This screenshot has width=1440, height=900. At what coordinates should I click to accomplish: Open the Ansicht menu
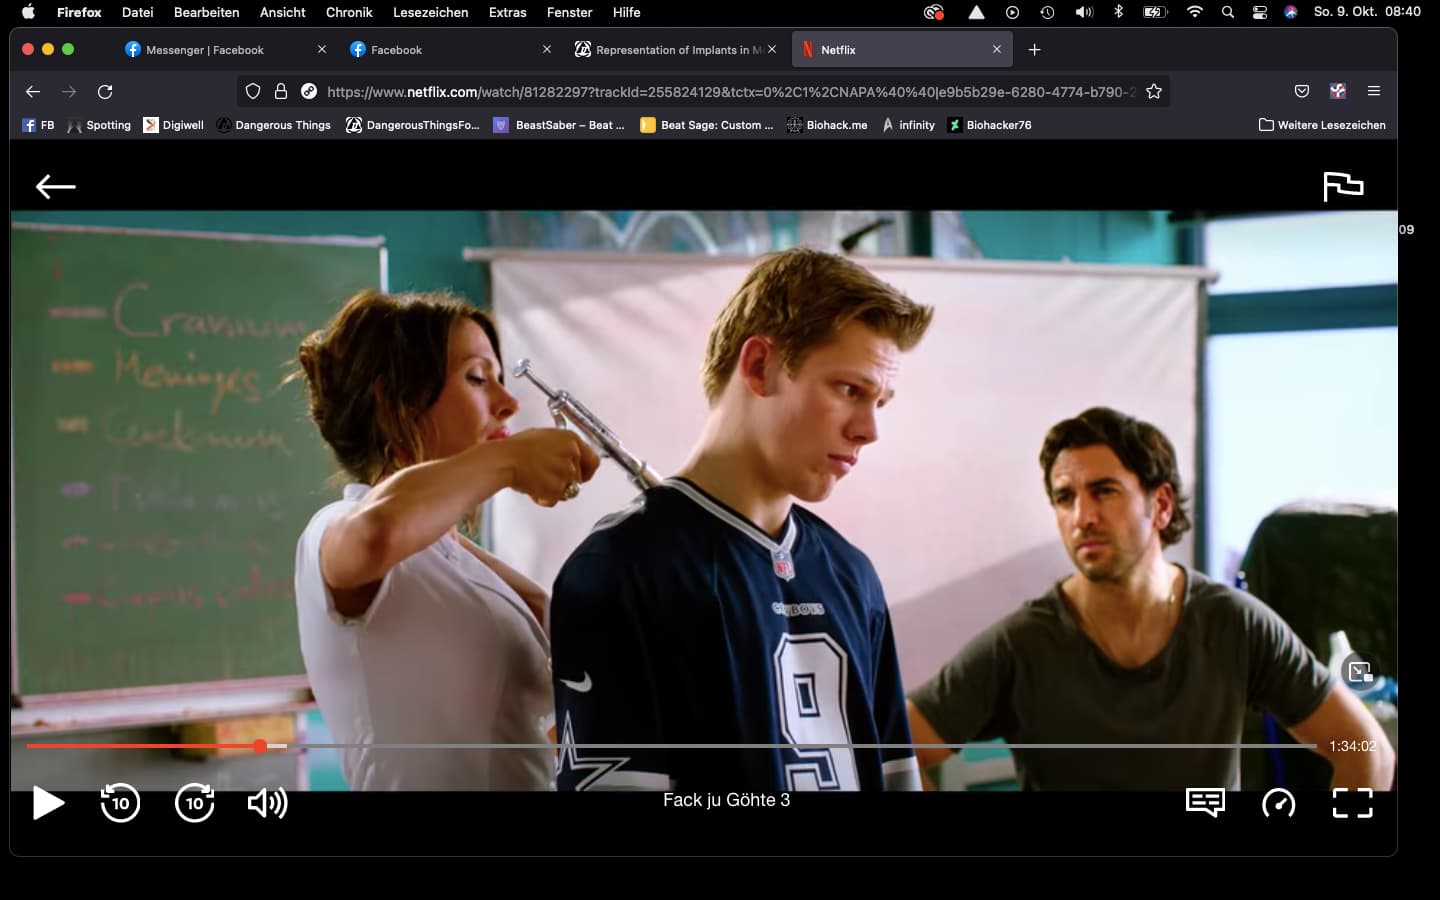coord(283,12)
